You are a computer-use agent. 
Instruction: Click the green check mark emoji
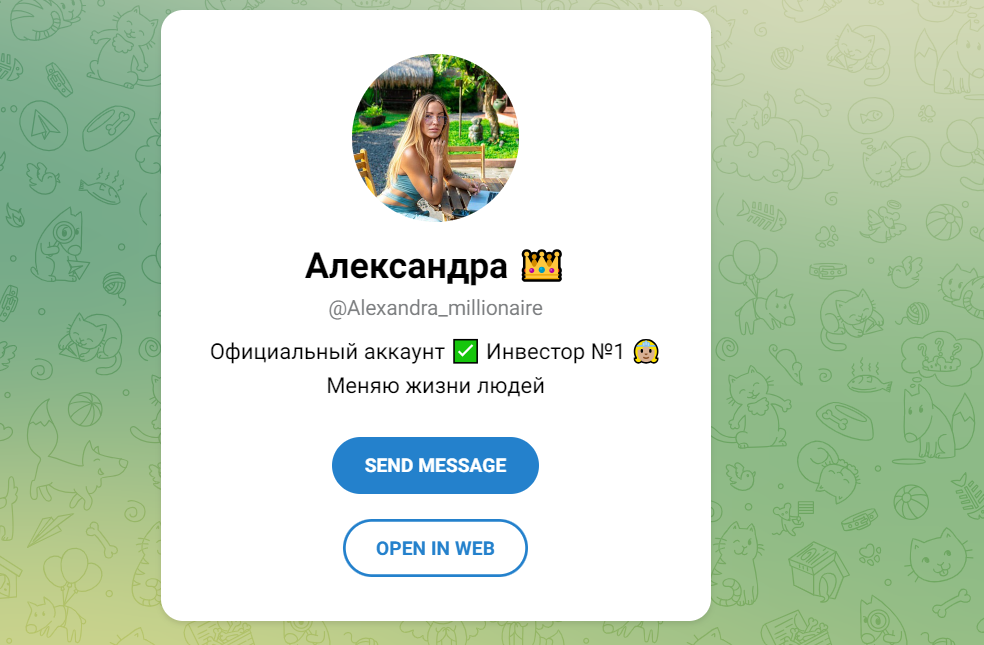tap(465, 351)
